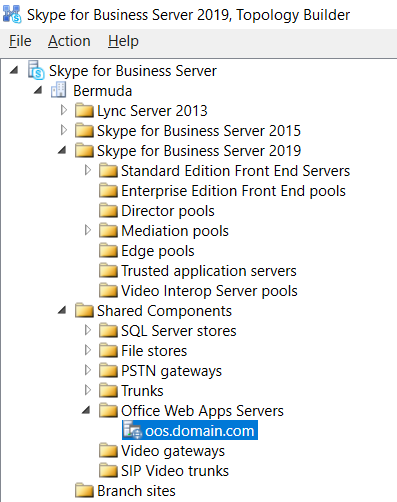Expand the Lync Server 2013 node
The width and height of the screenshot is (397, 502).
click(x=63, y=110)
